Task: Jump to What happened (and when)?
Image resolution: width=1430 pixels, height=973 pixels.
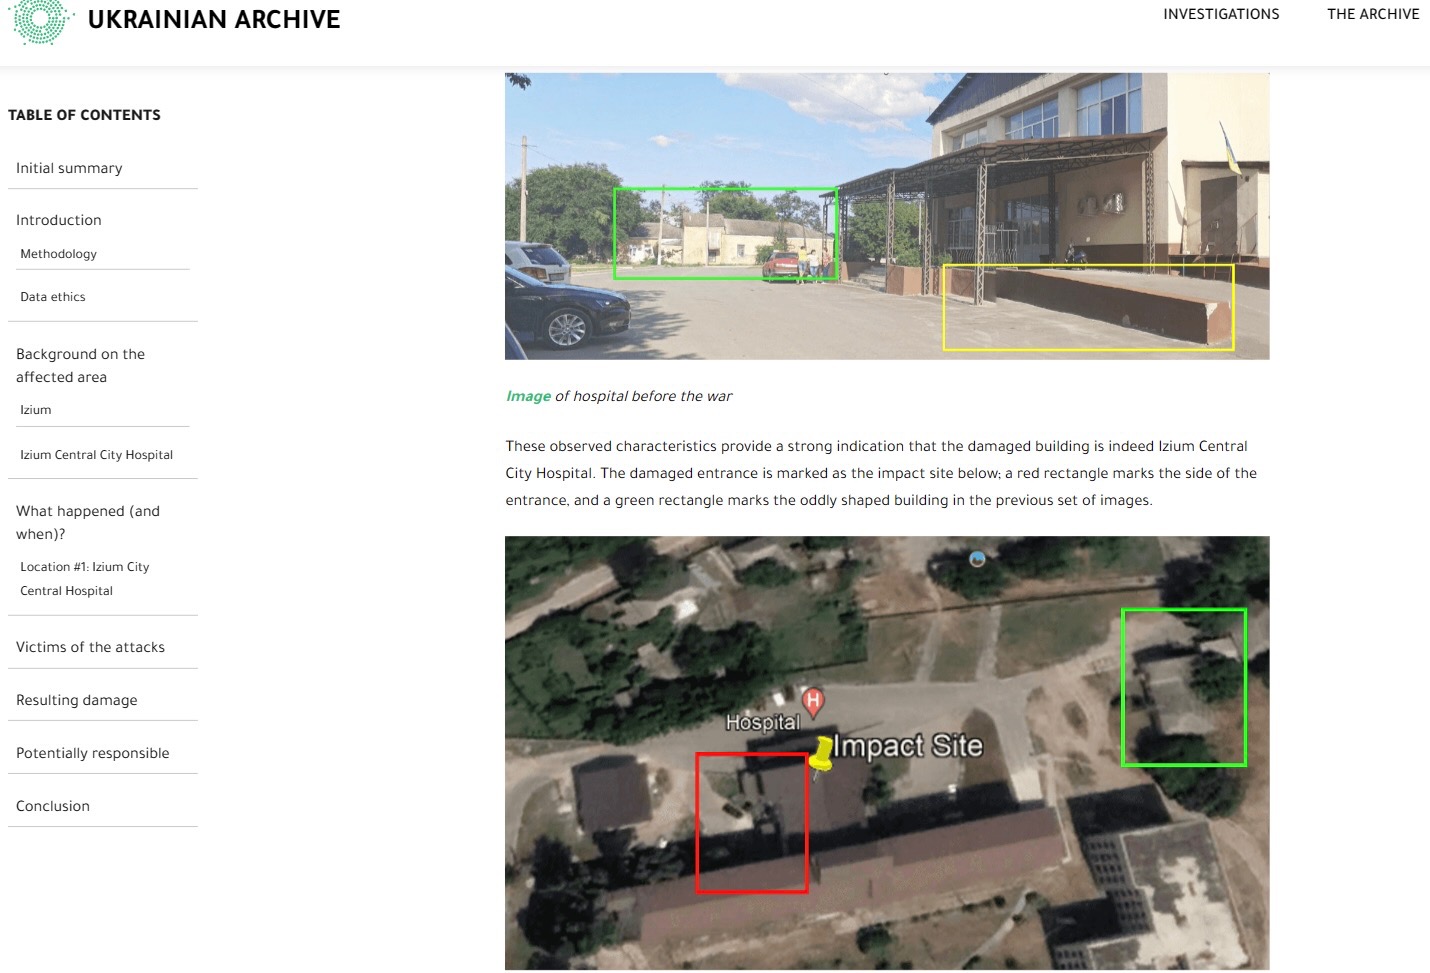Action: (x=88, y=522)
